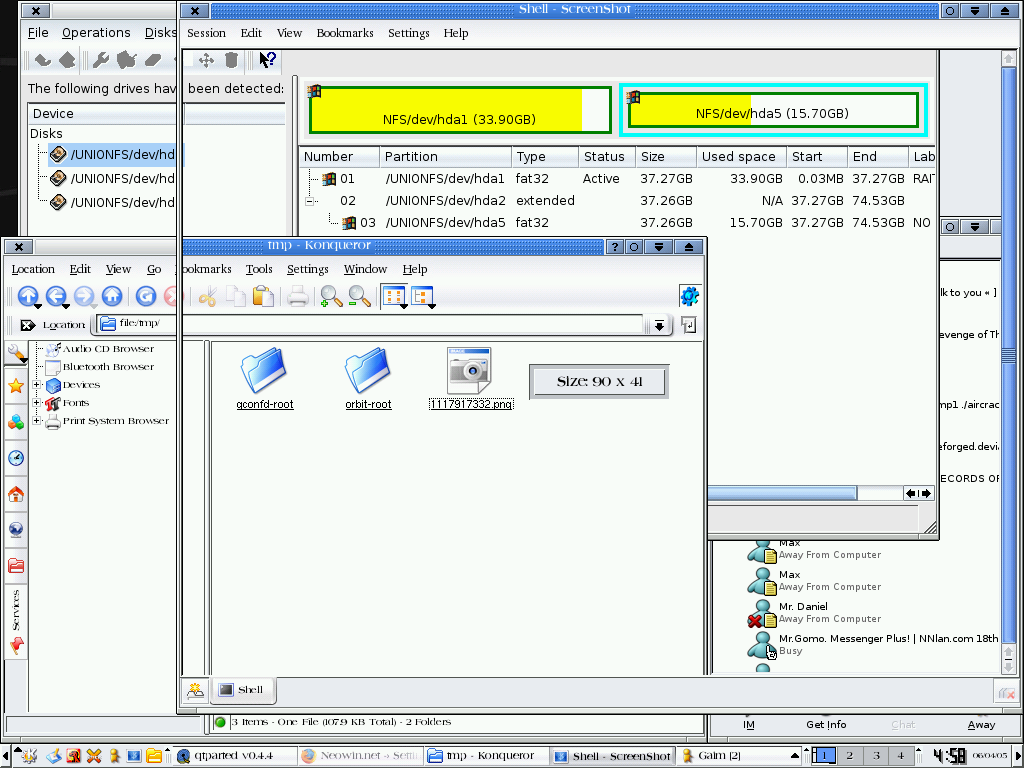Click the red bookmarks star in Konqueror sidebar

pos(16,387)
